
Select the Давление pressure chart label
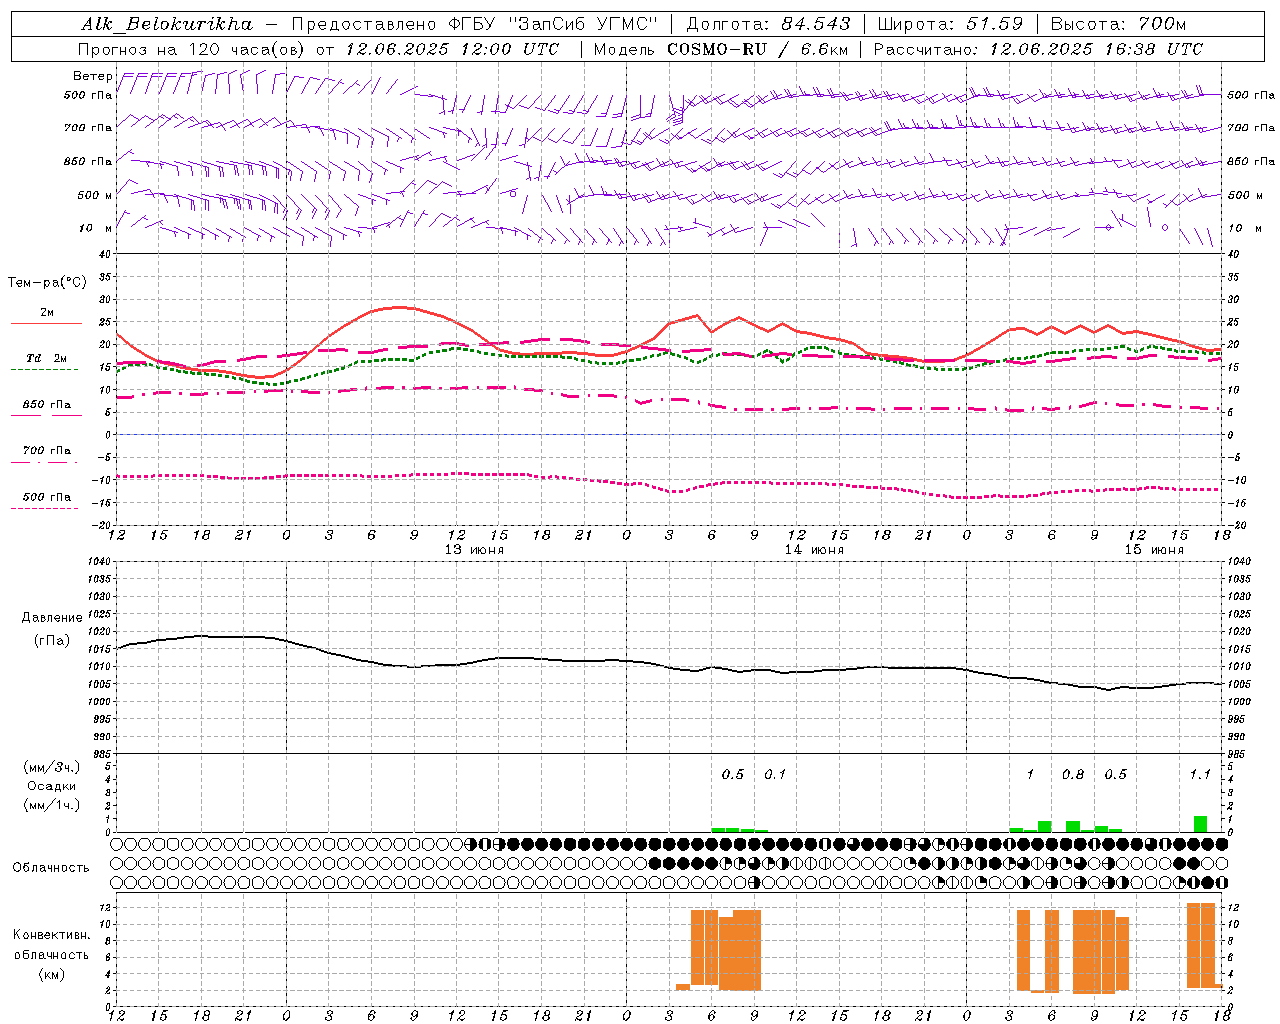point(52,618)
